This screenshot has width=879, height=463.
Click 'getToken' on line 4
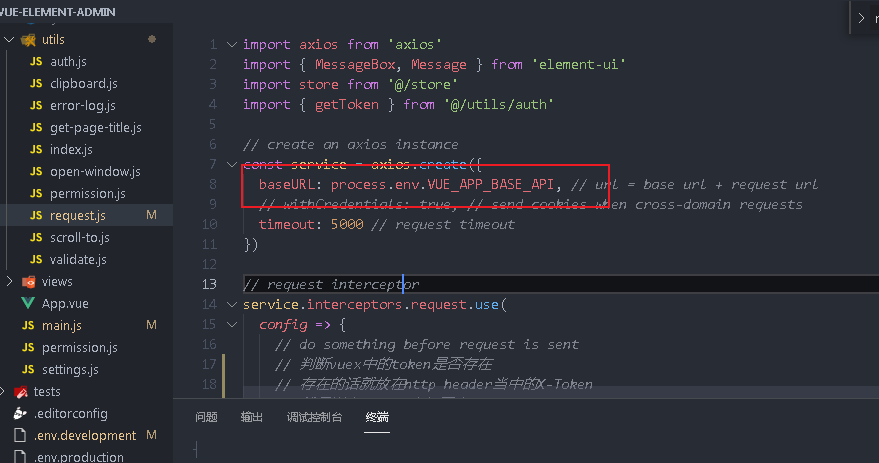(346, 104)
